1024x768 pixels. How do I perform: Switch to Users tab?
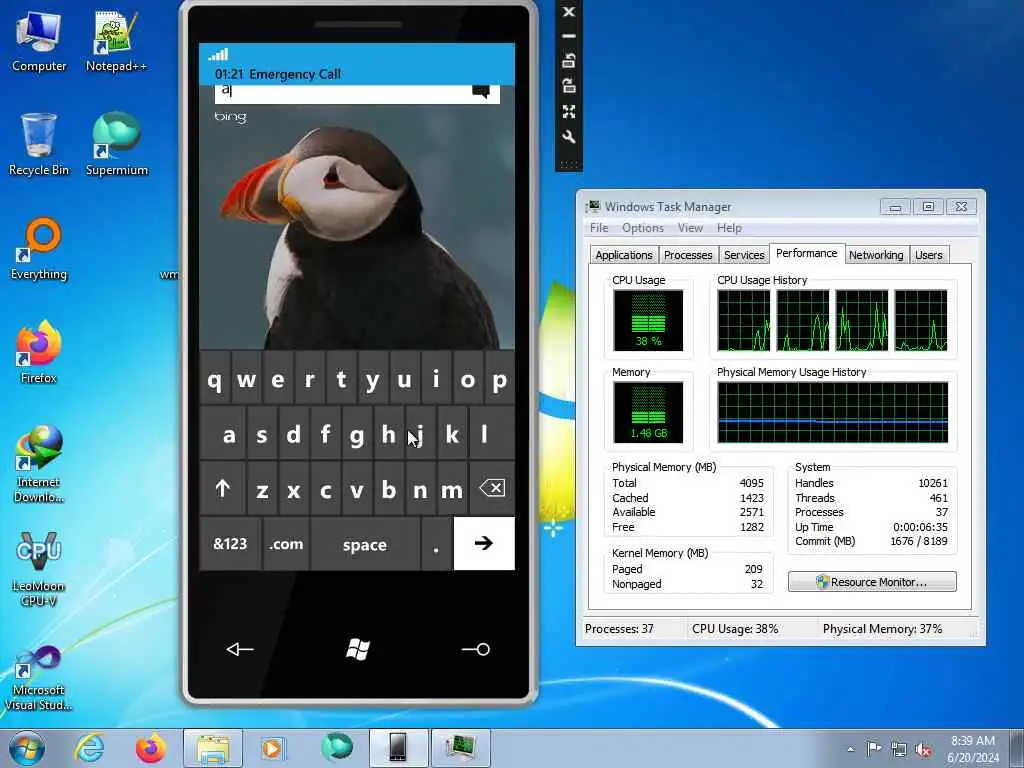coord(929,255)
